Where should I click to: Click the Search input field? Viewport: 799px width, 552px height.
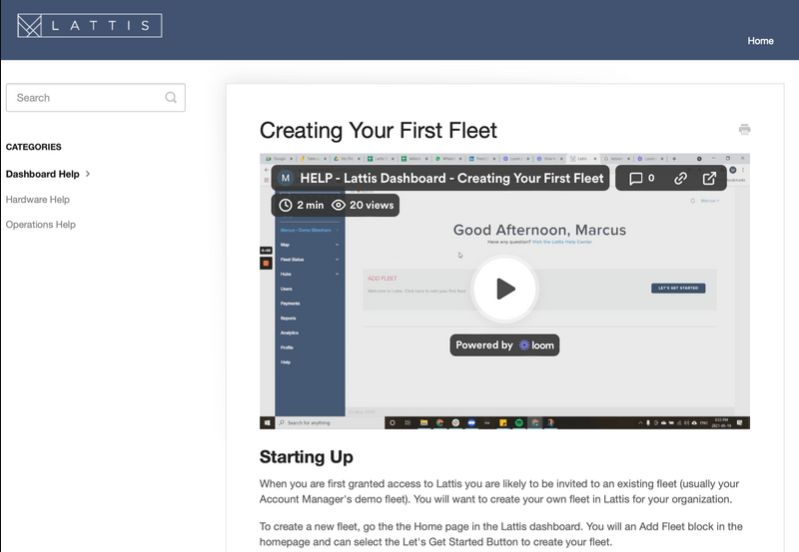click(x=96, y=97)
